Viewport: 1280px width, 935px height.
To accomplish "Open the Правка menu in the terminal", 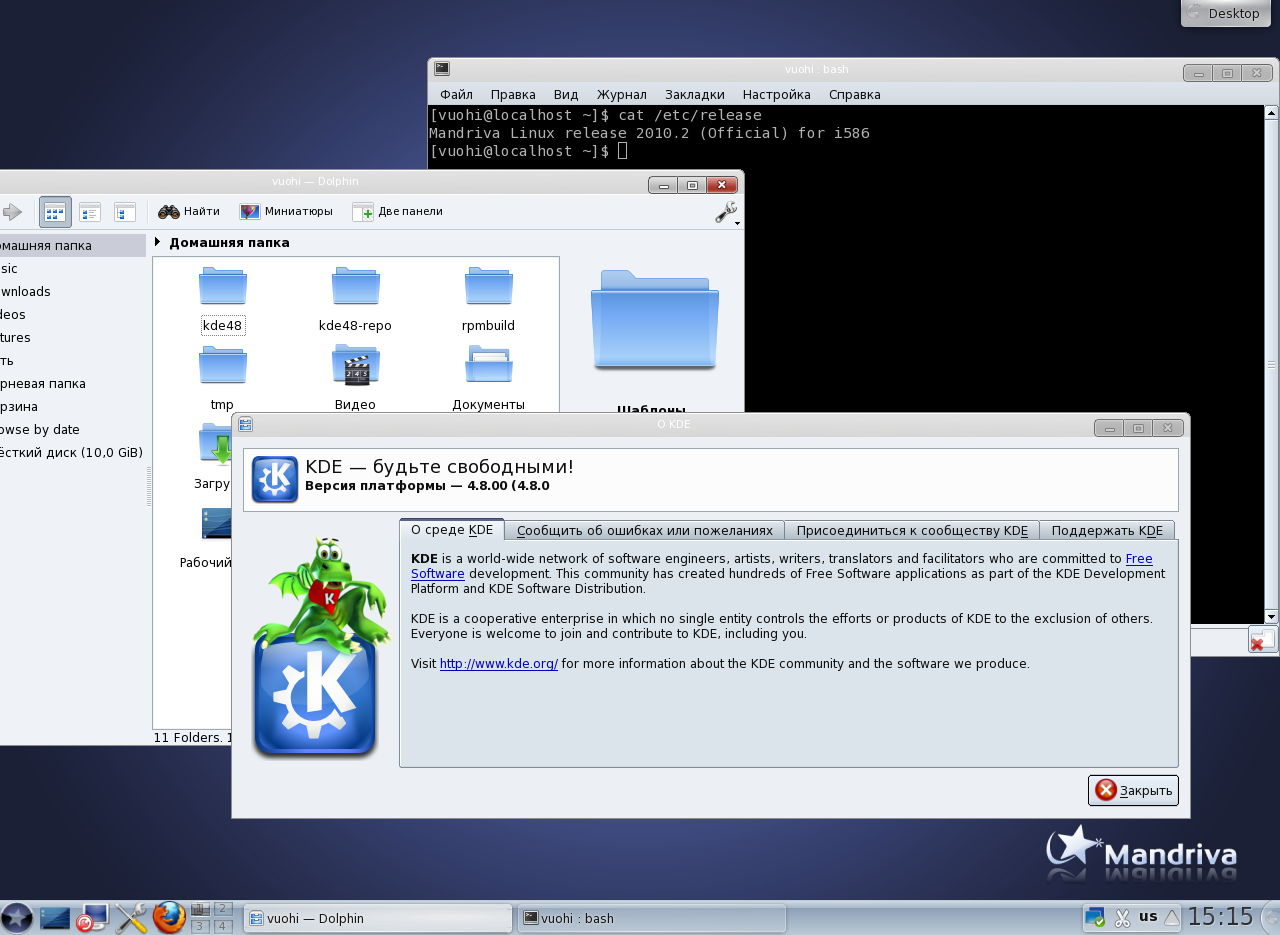I will click(x=513, y=95).
